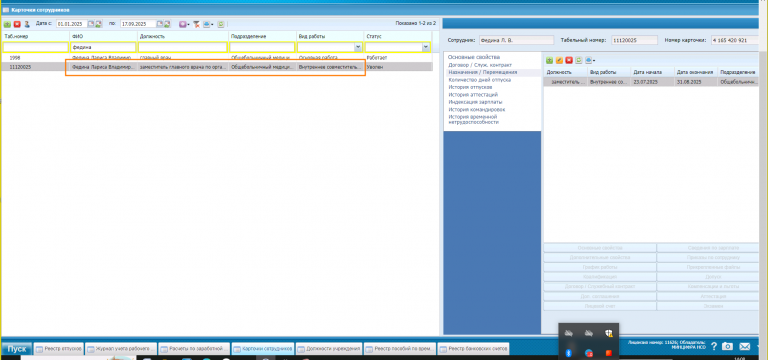Click the 'Дата с' date input field
768x360 pixels.
tap(72, 24)
